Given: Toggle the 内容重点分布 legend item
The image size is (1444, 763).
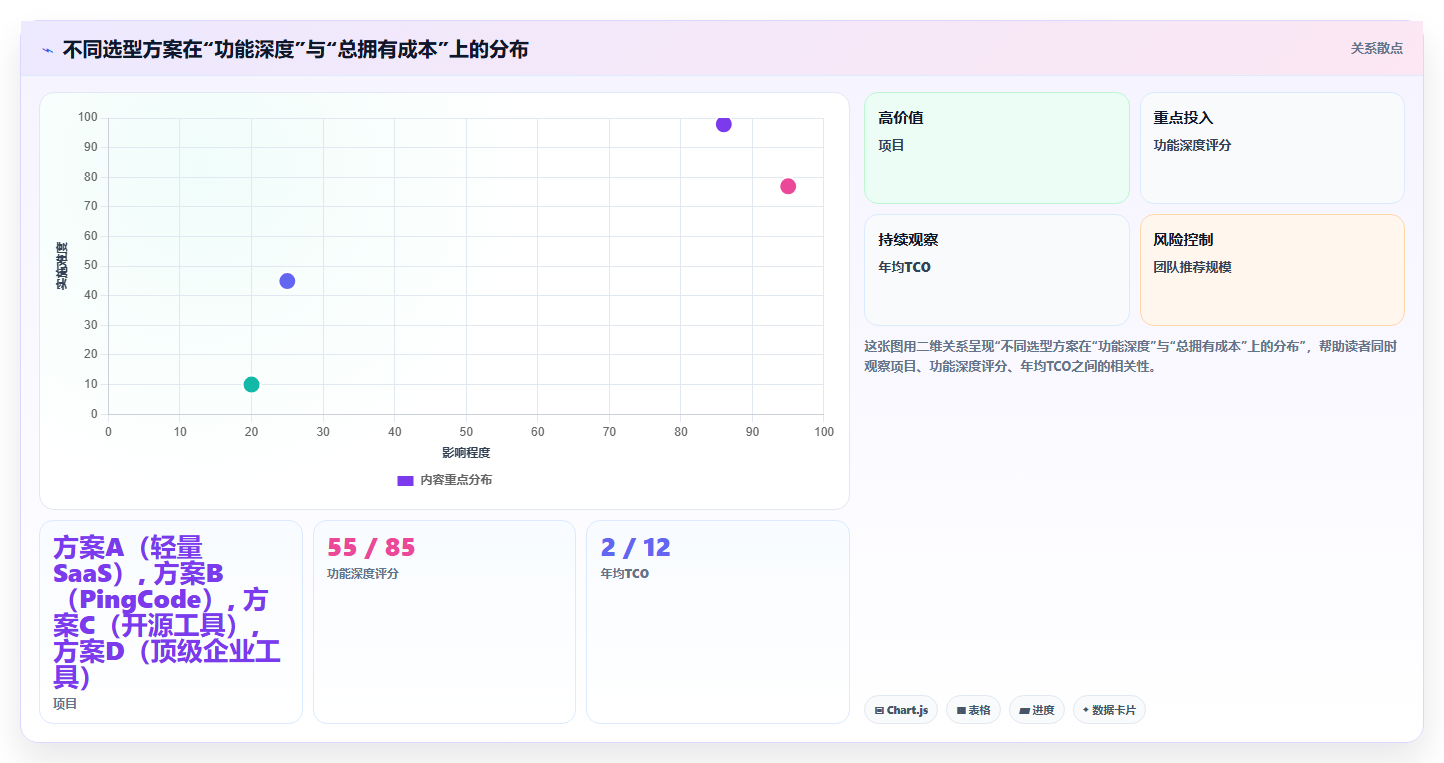Looking at the screenshot, I should pyautogui.click(x=445, y=480).
